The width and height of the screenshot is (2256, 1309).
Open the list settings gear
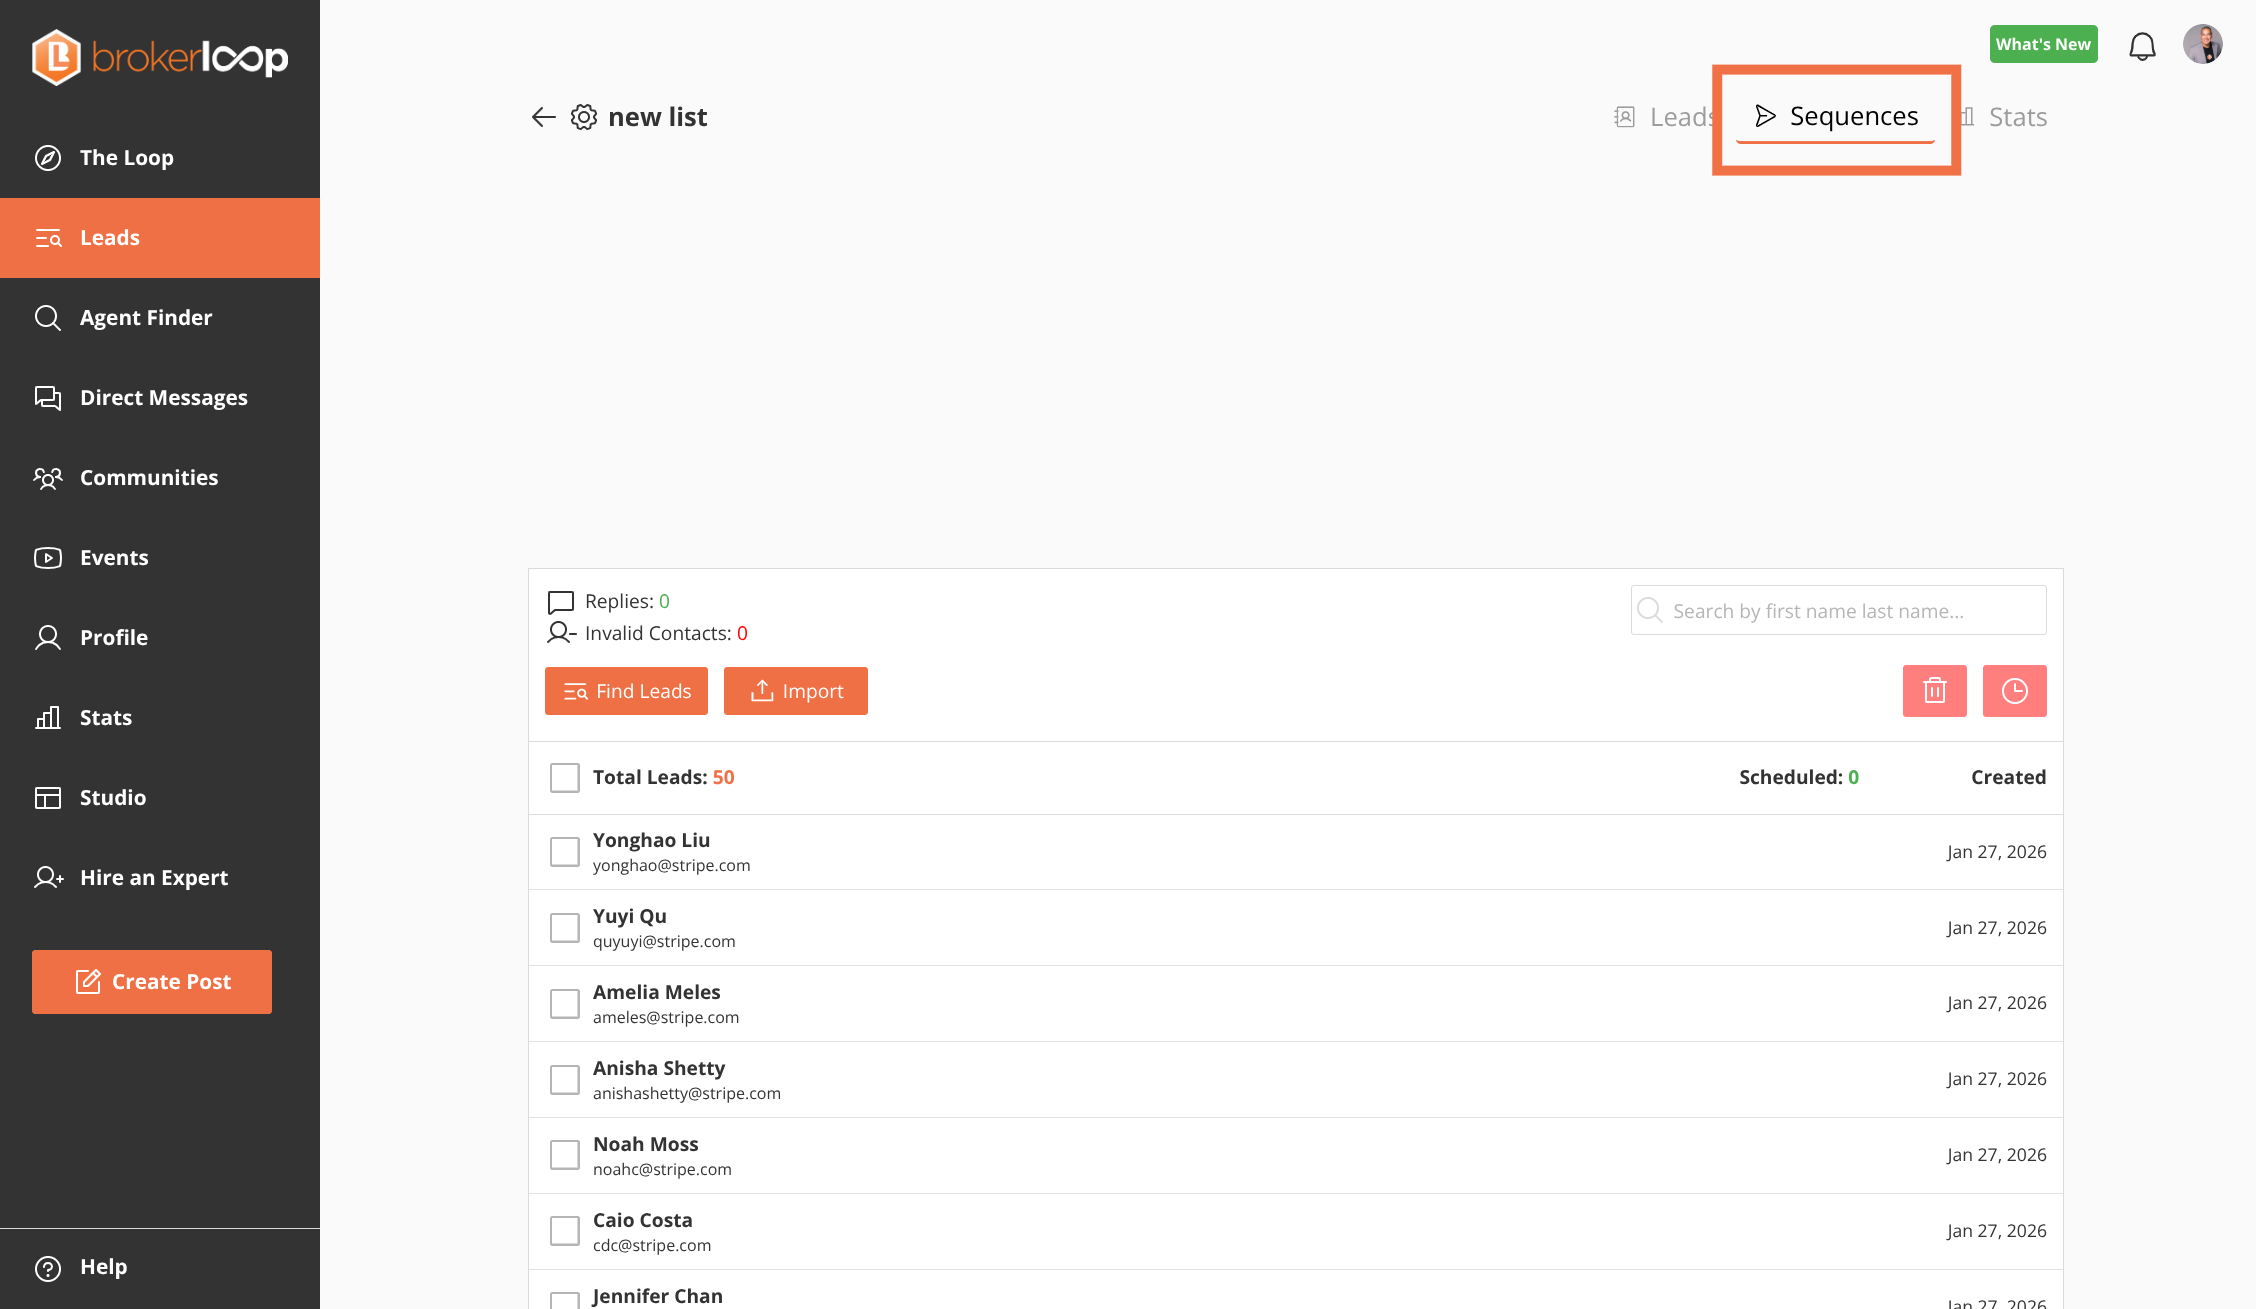click(583, 117)
